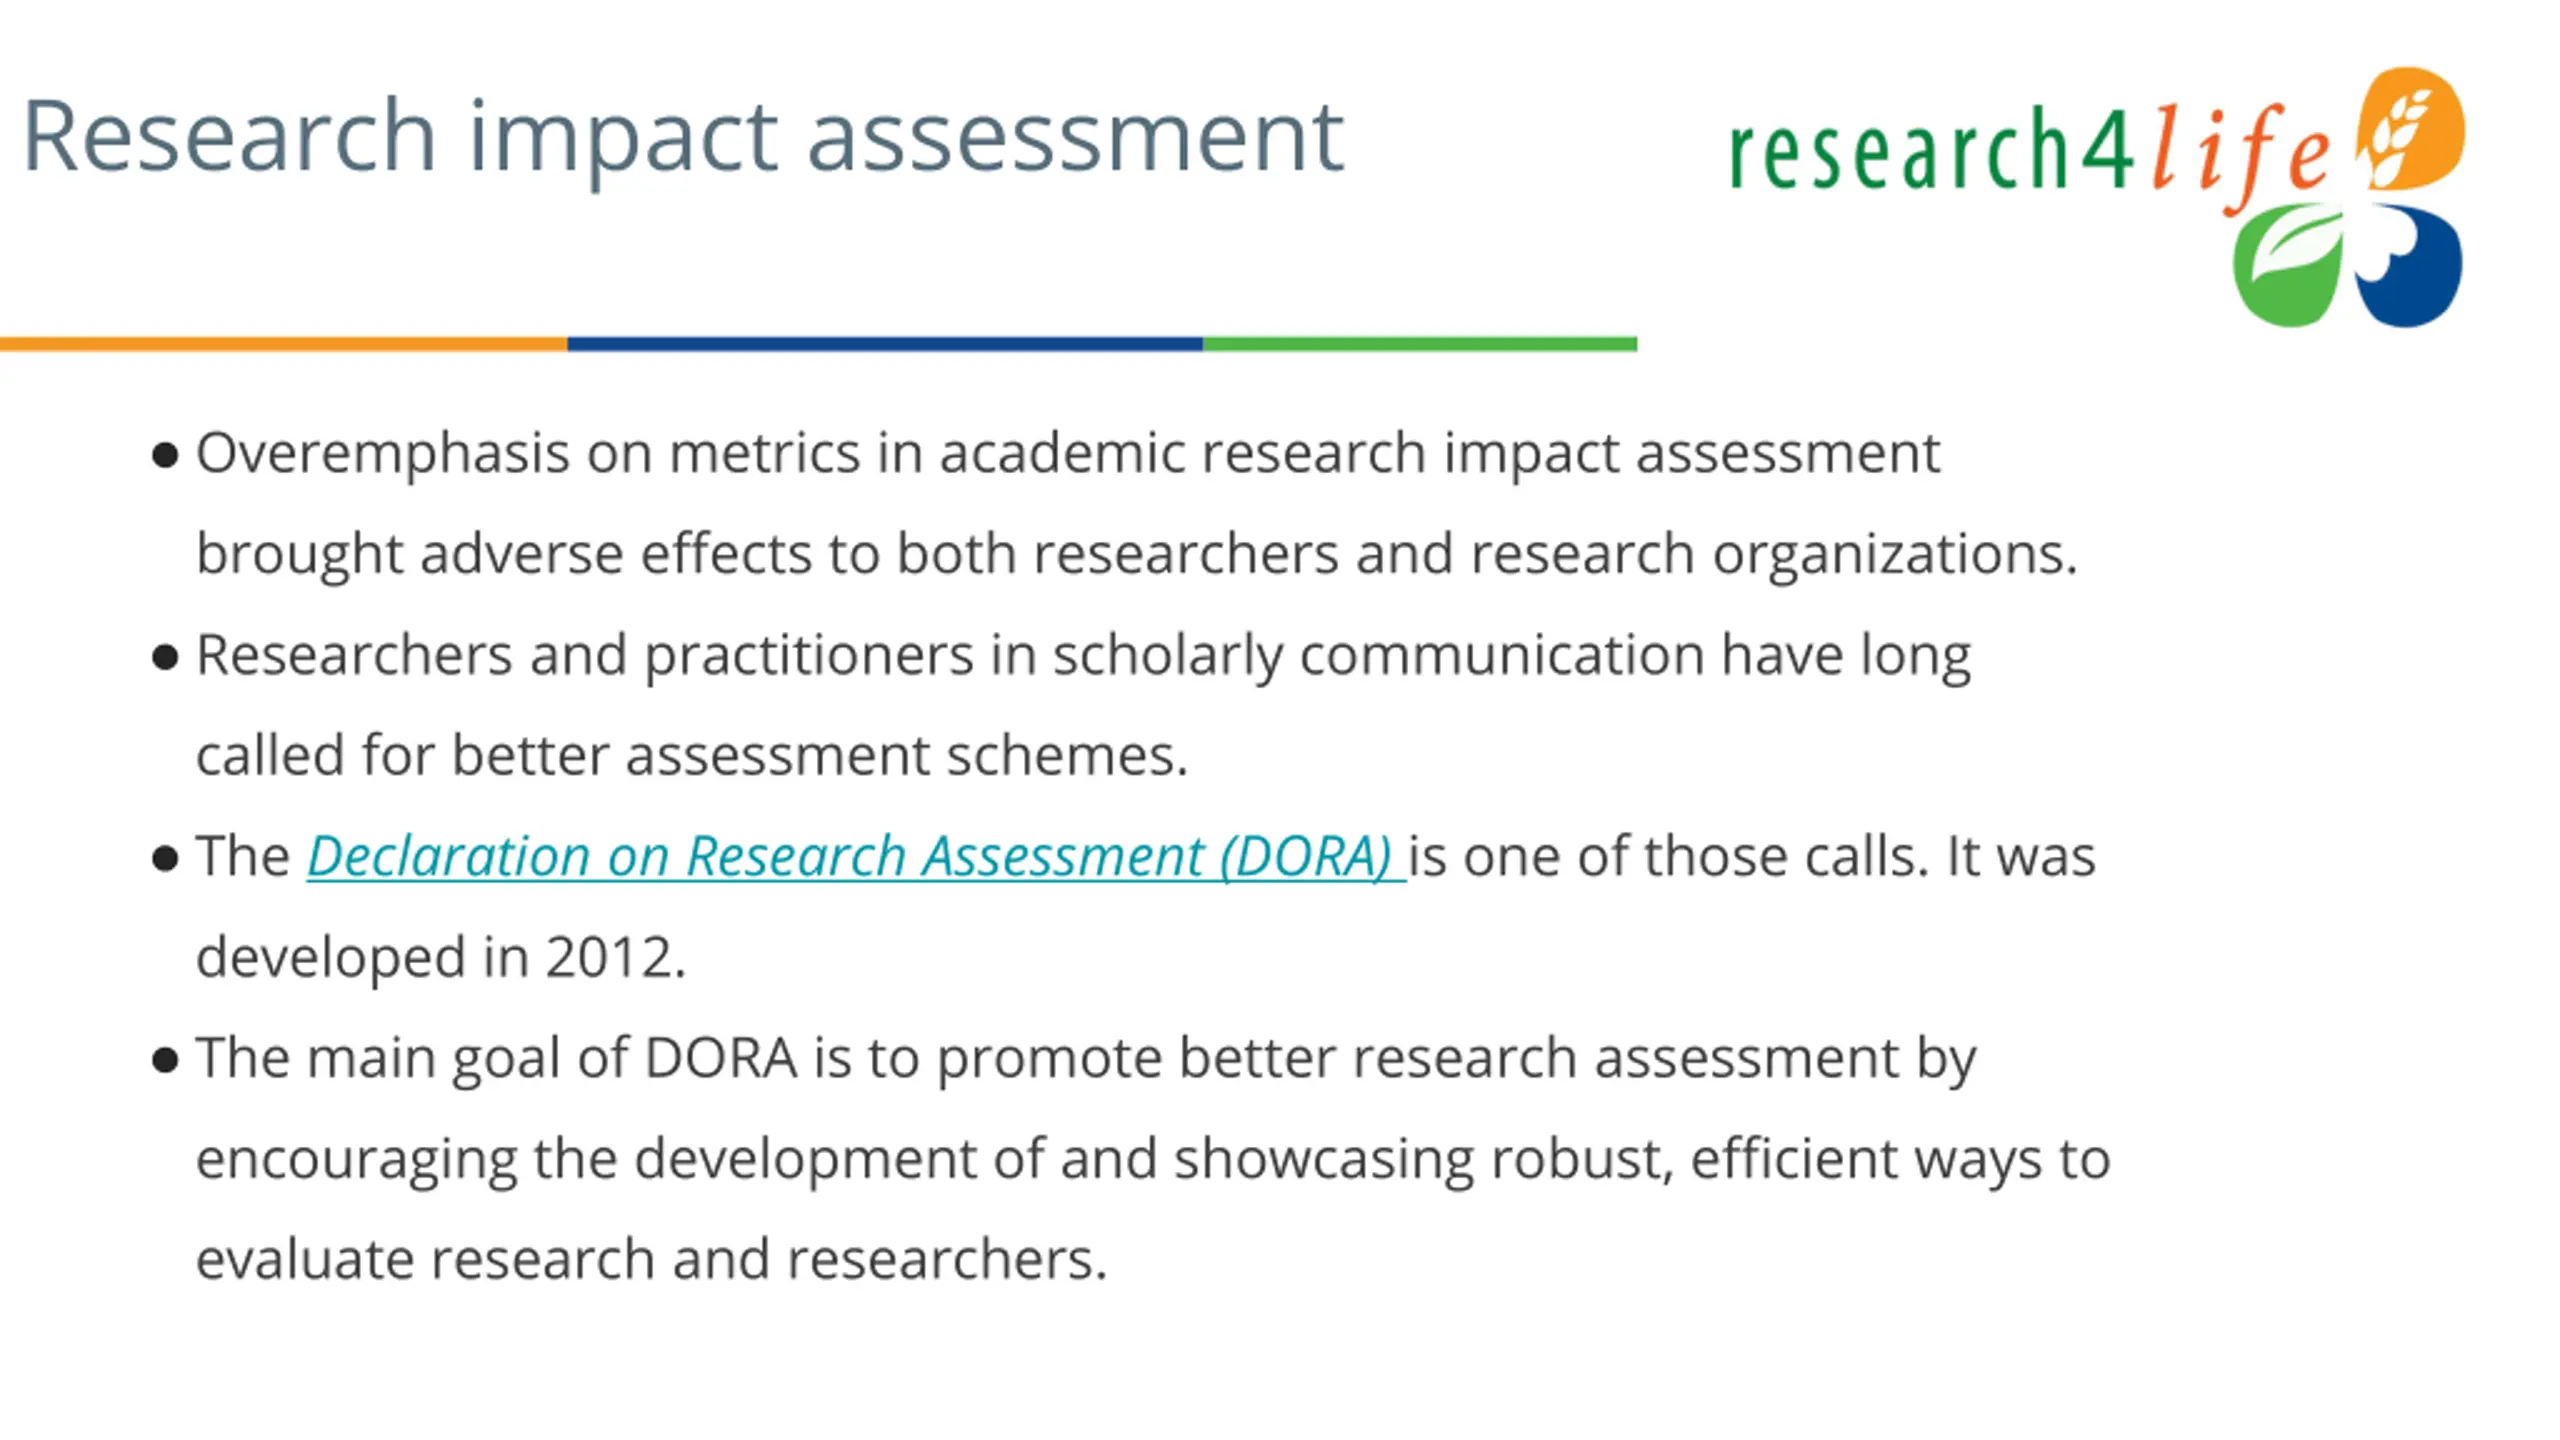This screenshot has width=2560, height=1440.
Task: Select the bullet before "Researchers and practitioners"
Action: pos(165,657)
